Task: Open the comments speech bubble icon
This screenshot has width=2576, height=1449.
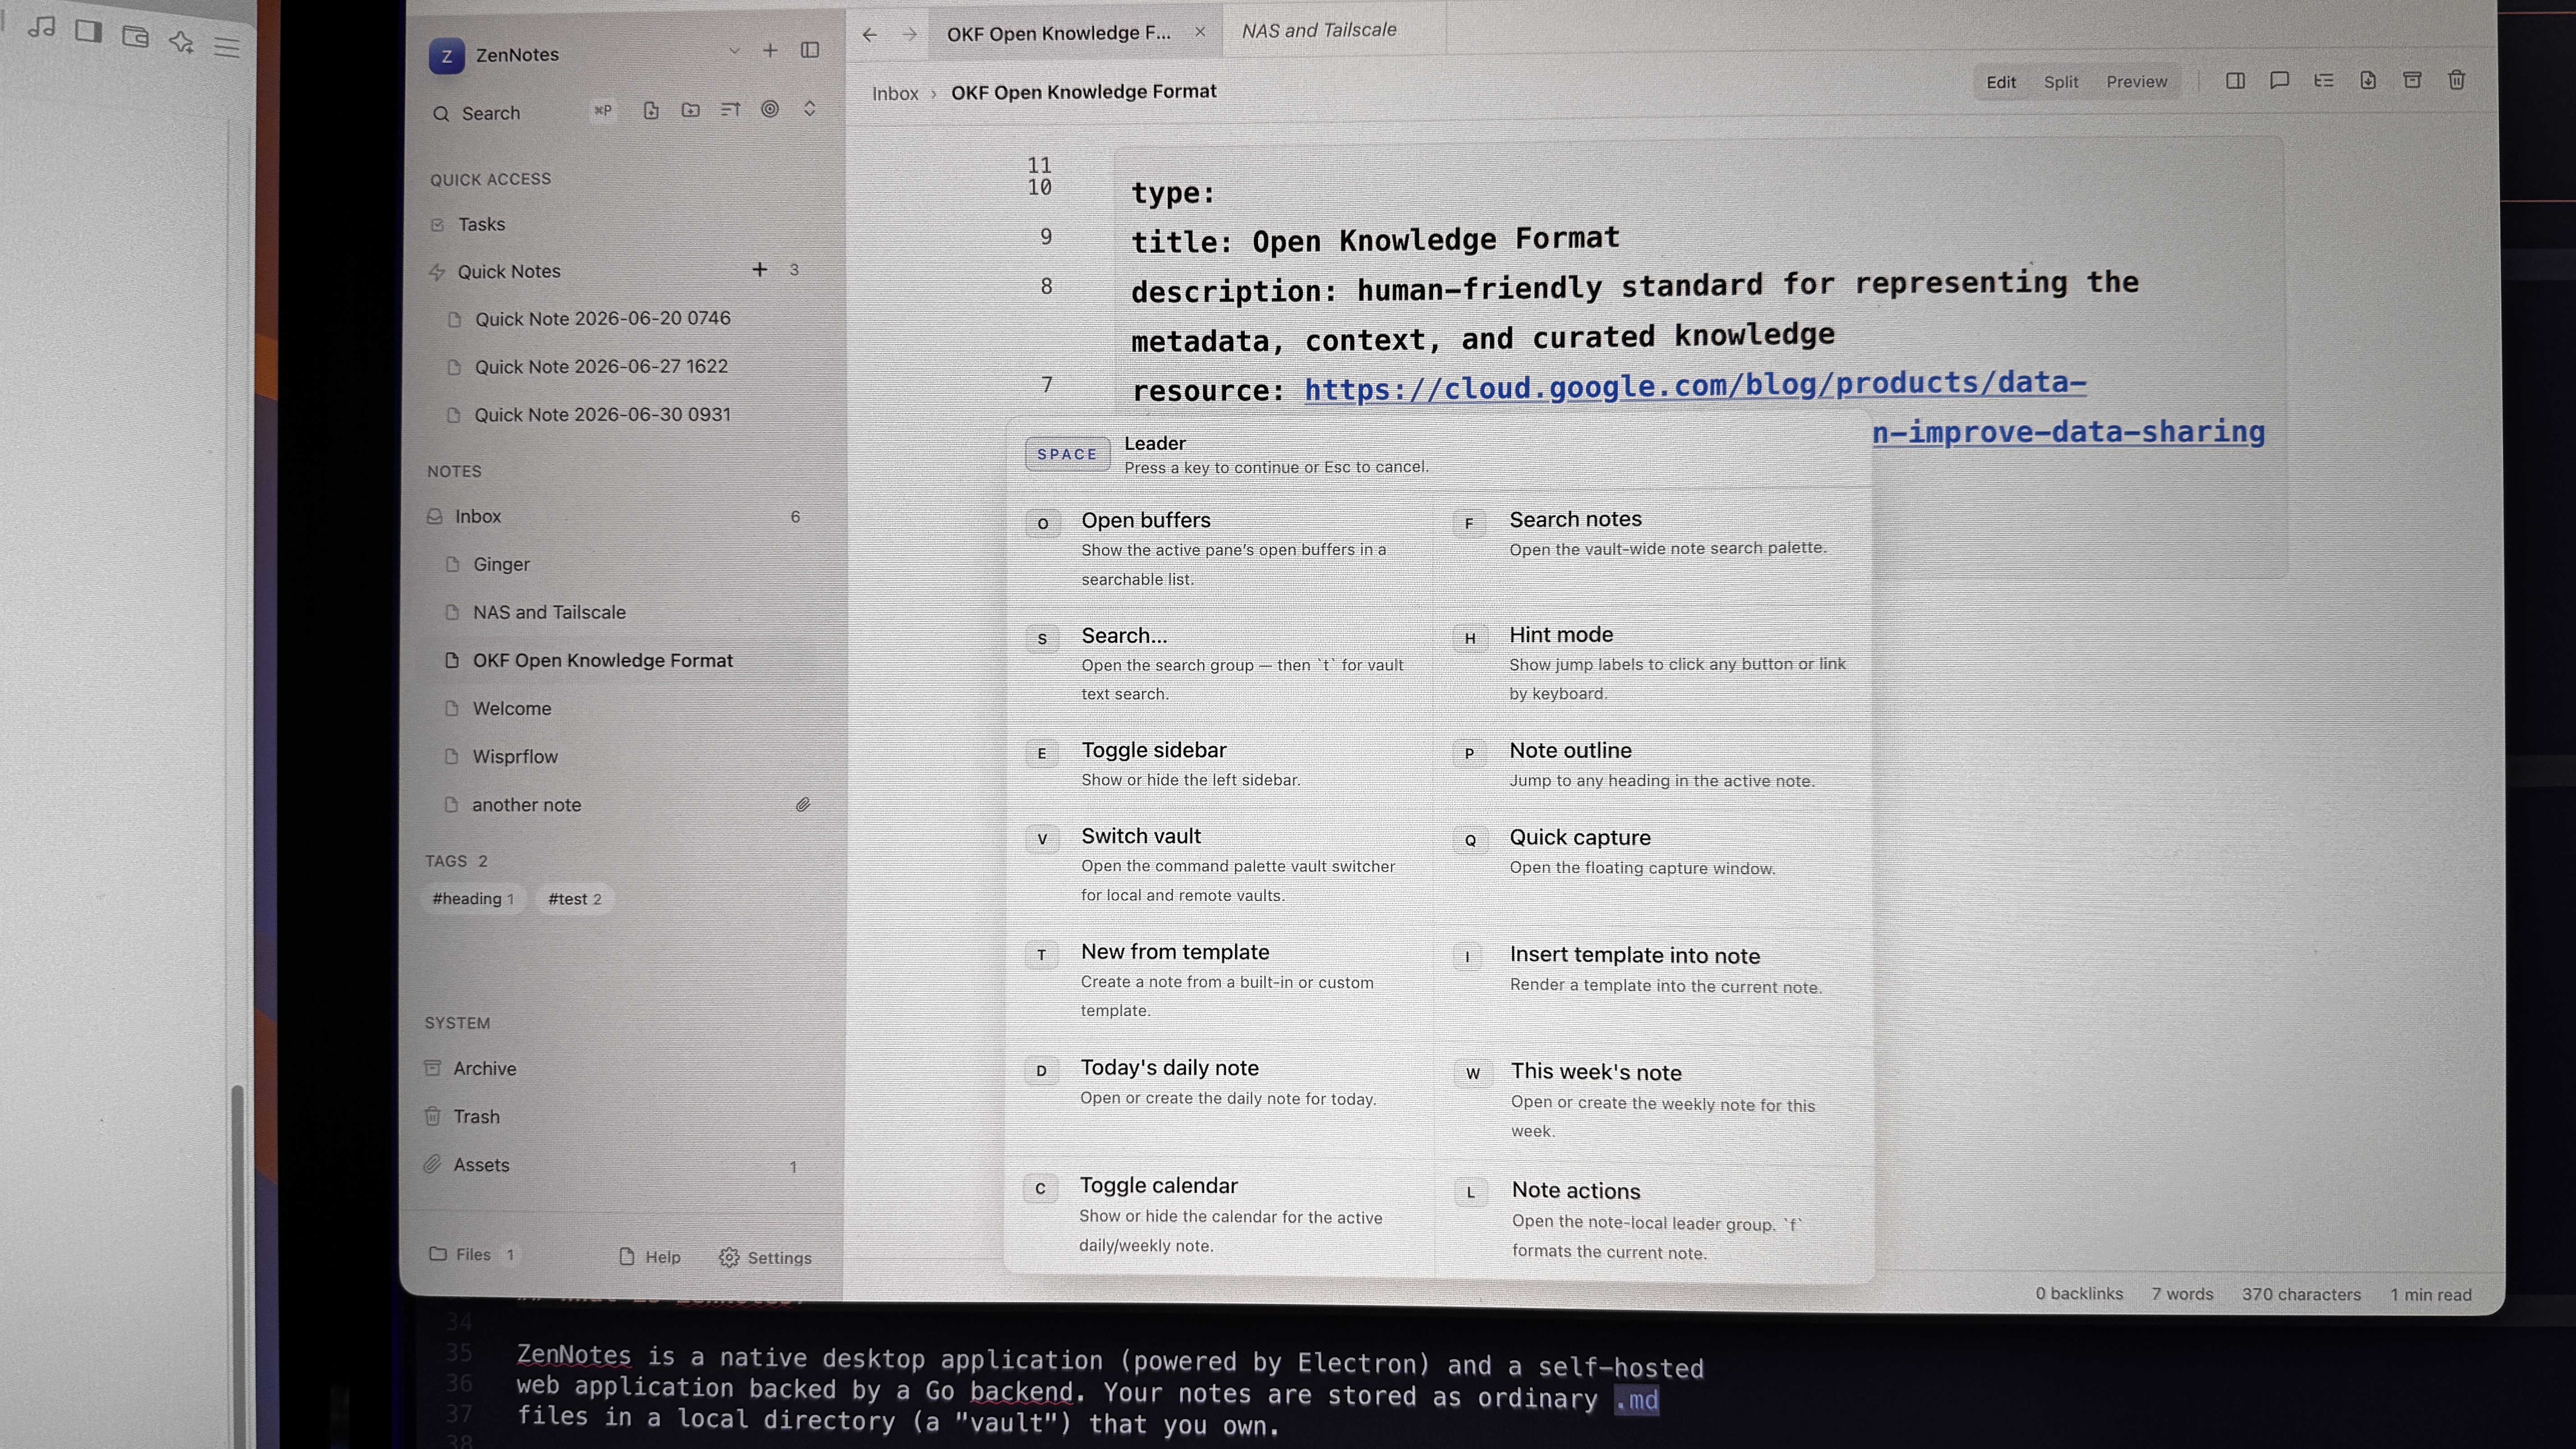Action: 2279,80
